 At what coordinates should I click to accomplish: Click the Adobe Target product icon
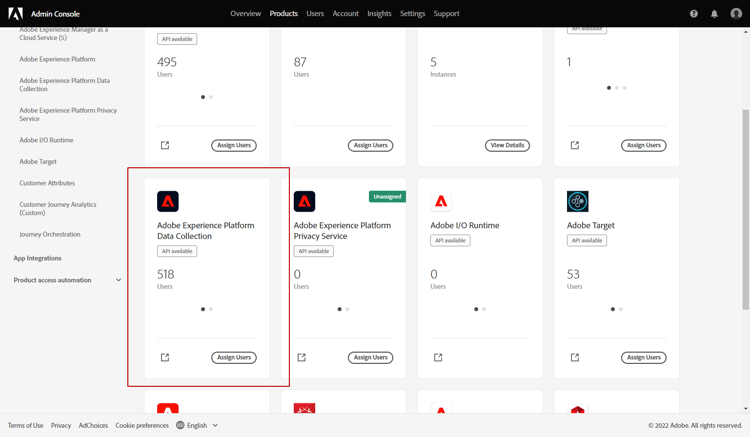pos(578,201)
